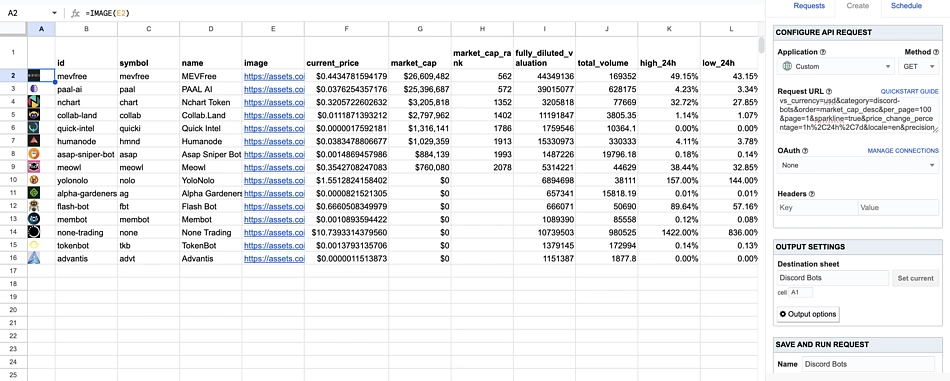950x381 pixels.
Task: Click the Method help question mark icon
Action: pyautogui.click(x=936, y=53)
